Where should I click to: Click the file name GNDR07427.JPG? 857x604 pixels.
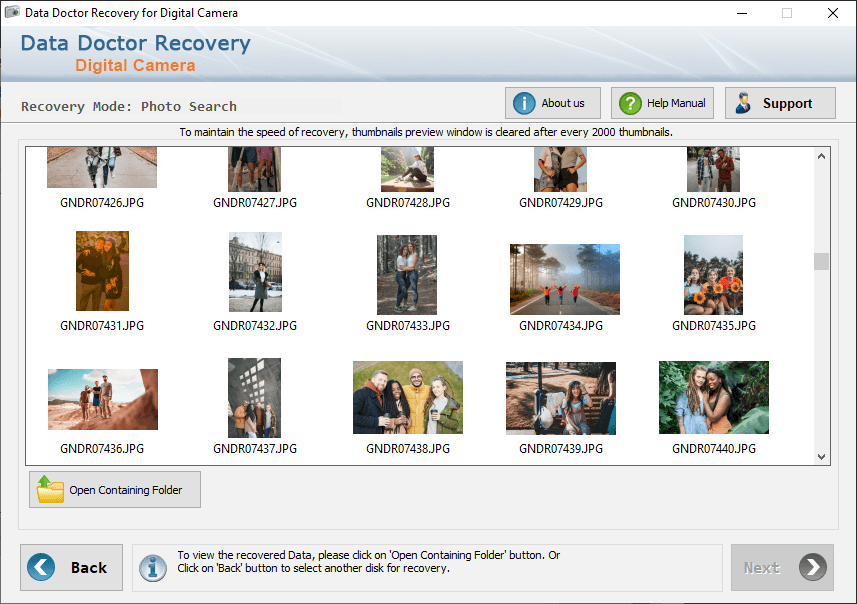(255, 203)
